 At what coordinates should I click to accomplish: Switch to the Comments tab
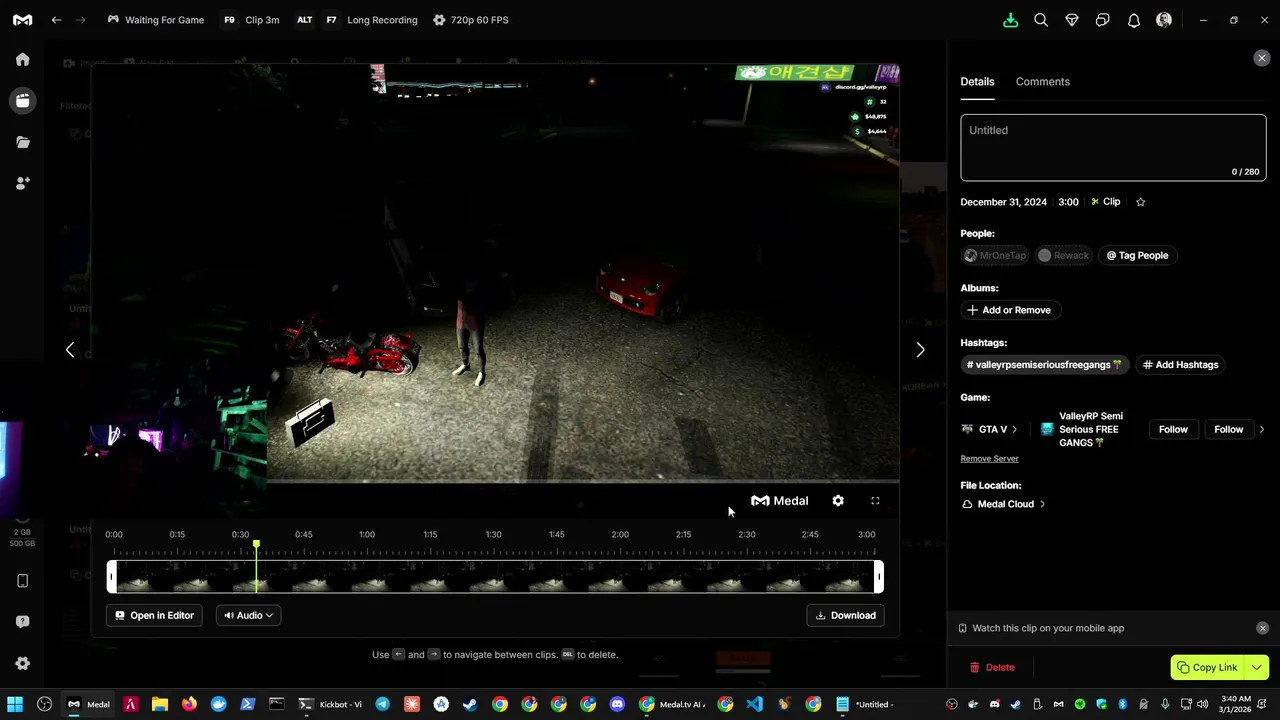coord(1042,82)
